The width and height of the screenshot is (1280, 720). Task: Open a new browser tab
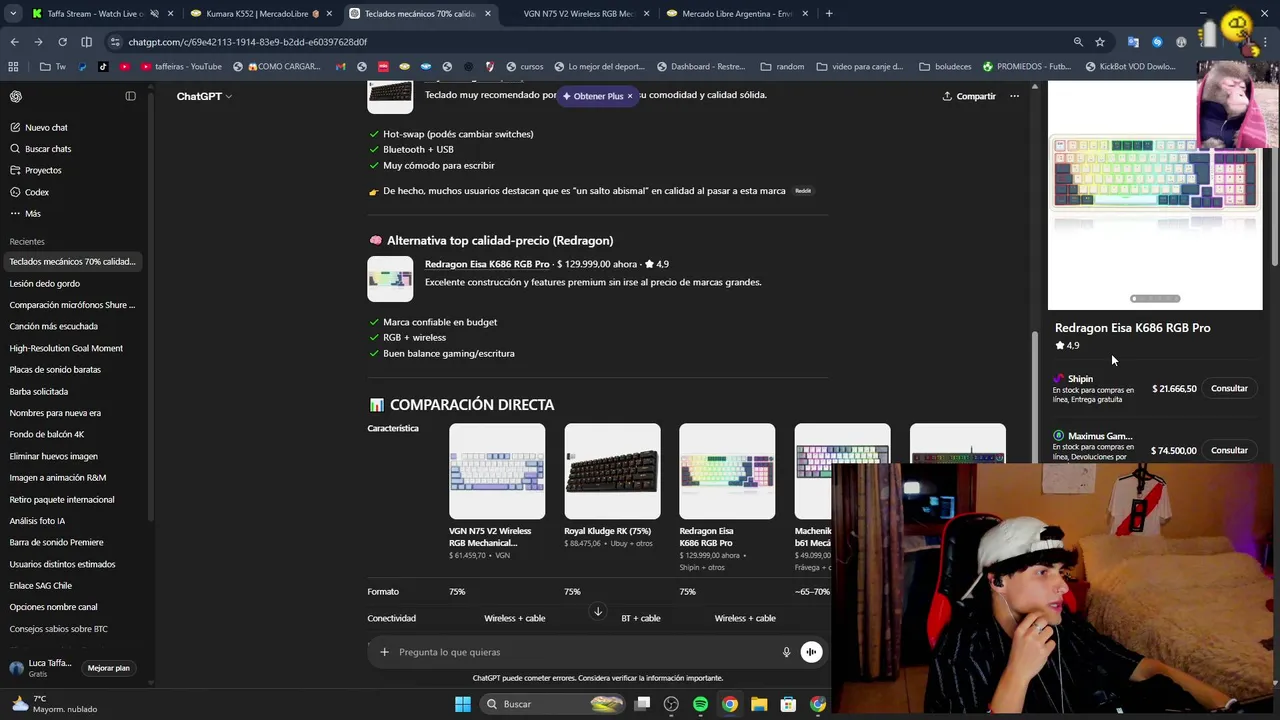click(x=829, y=14)
